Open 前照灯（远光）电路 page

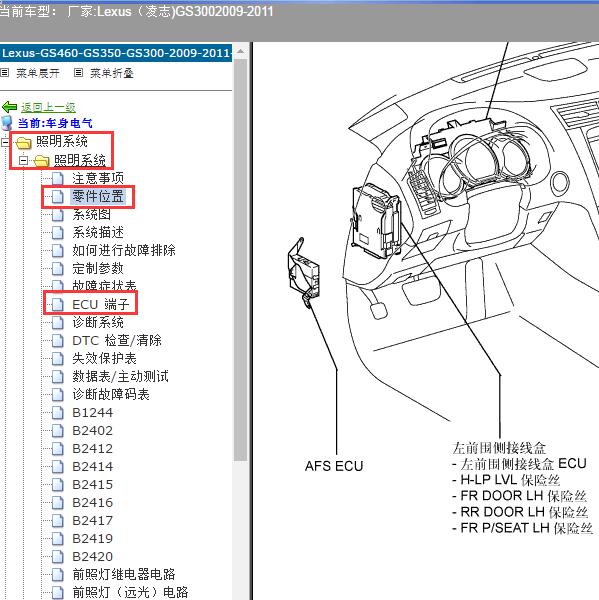pos(130,592)
